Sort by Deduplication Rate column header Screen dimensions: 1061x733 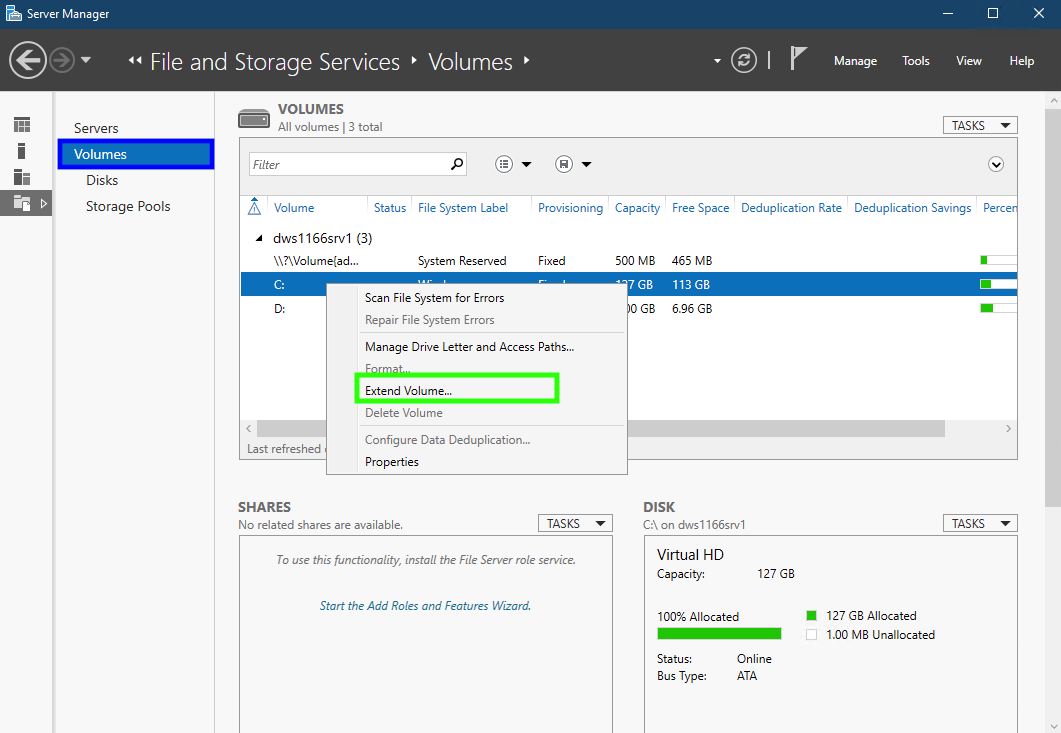pyautogui.click(x=791, y=208)
